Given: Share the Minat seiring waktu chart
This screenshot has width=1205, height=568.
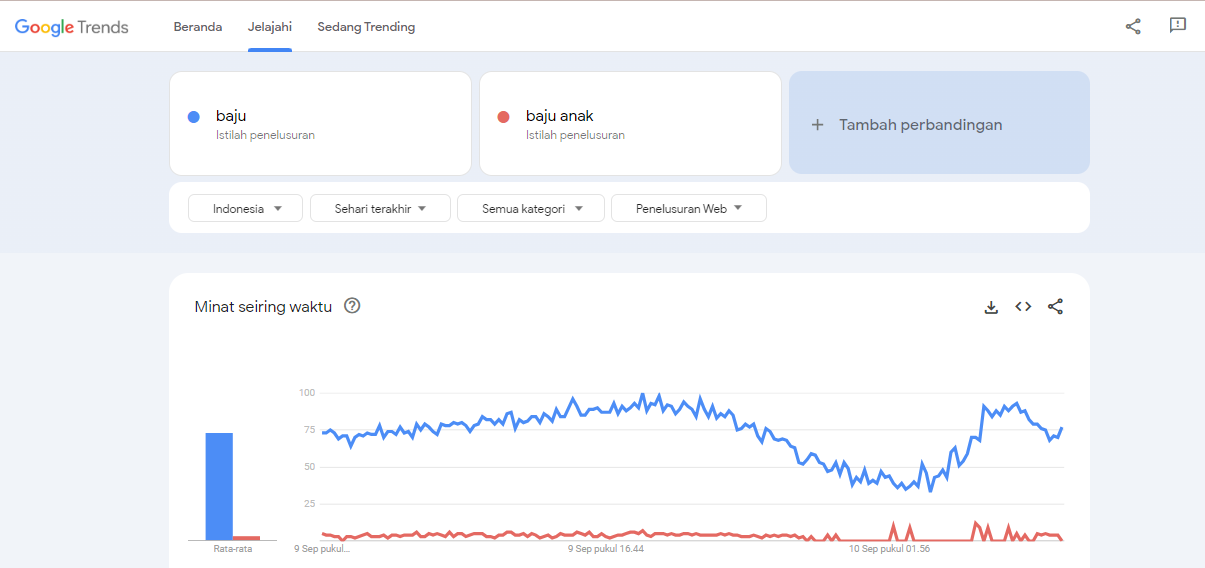Looking at the screenshot, I should [x=1055, y=307].
